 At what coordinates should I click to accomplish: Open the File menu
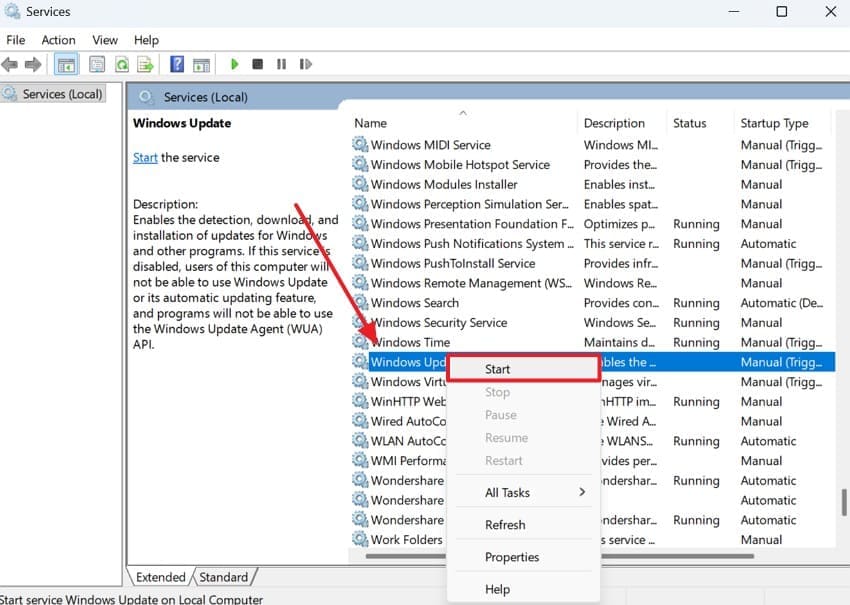(x=16, y=40)
